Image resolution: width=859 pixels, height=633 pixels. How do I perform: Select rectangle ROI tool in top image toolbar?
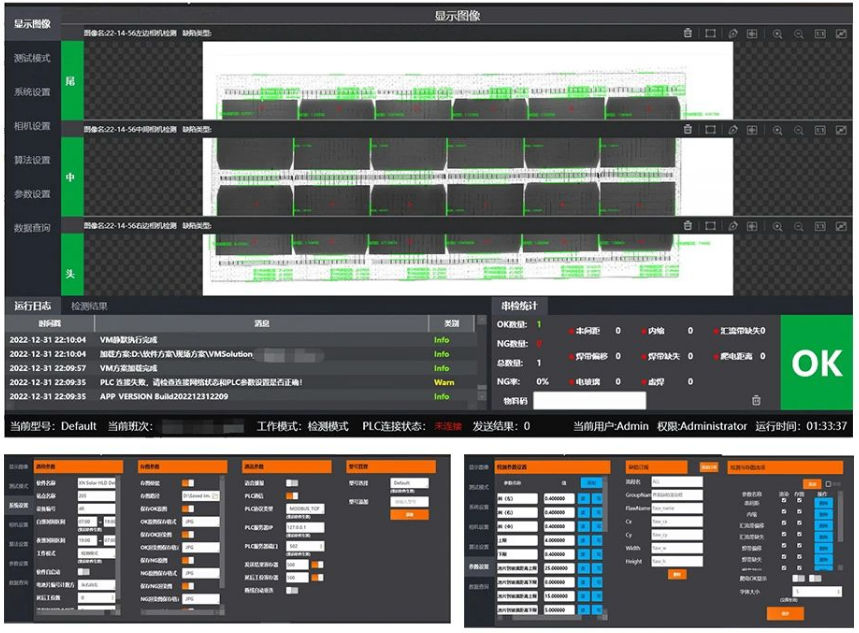click(710, 33)
